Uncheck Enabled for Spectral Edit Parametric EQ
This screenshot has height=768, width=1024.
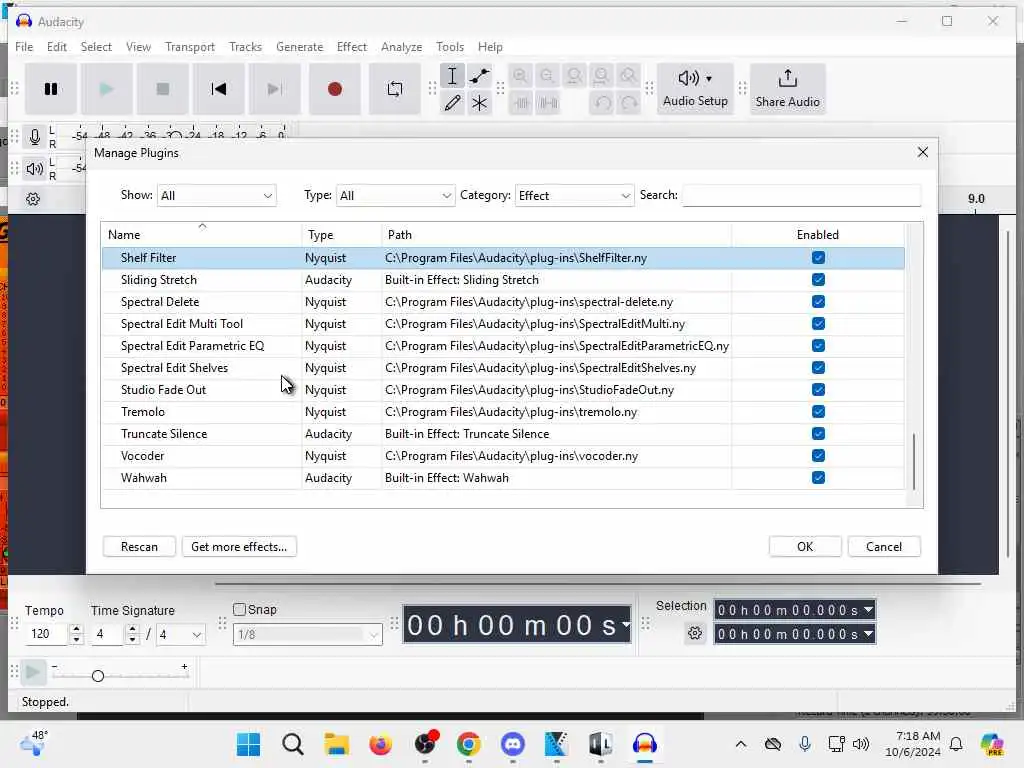click(x=818, y=345)
